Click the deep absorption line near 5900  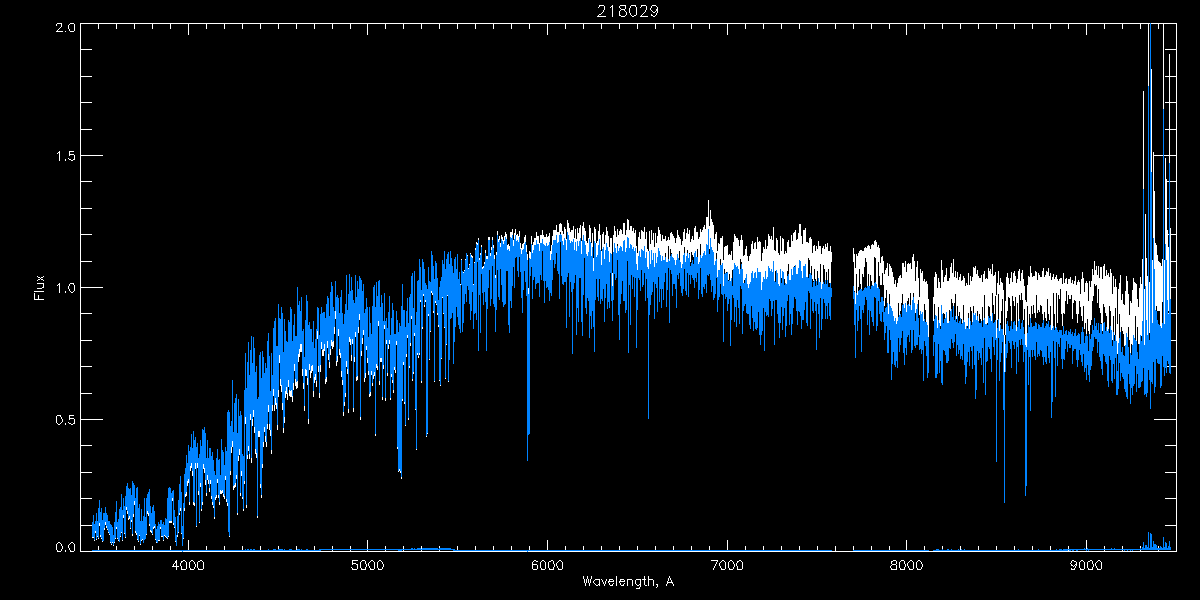click(x=528, y=430)
